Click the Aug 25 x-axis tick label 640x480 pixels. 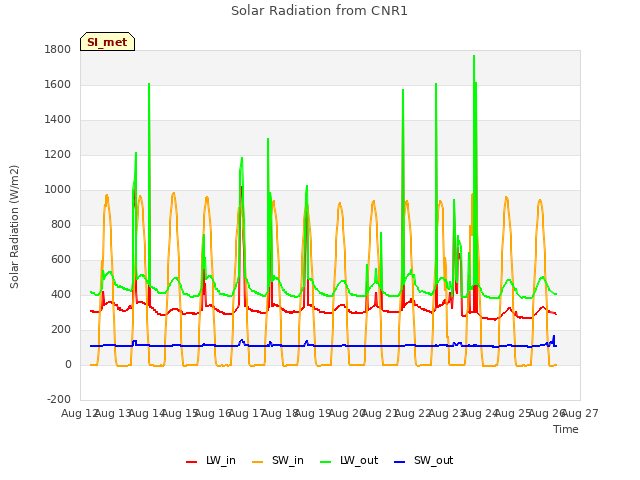513,413
